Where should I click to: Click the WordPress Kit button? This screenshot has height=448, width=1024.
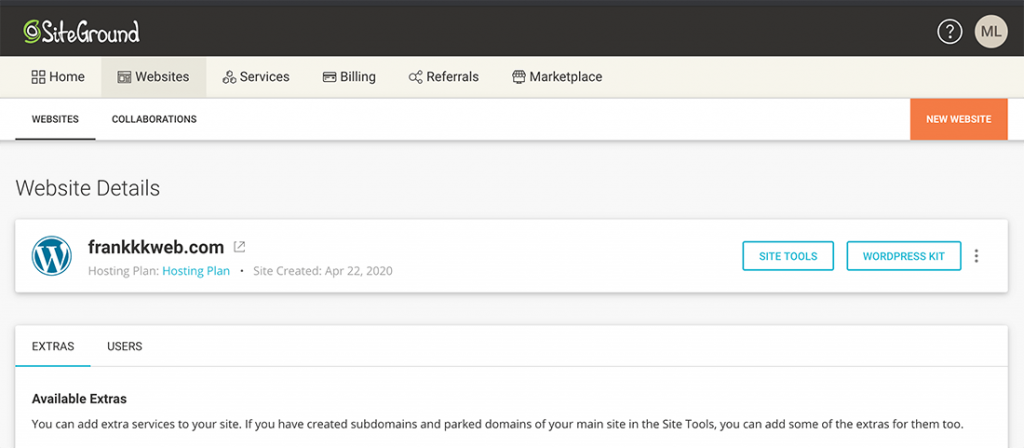click(x=903, y=256)
